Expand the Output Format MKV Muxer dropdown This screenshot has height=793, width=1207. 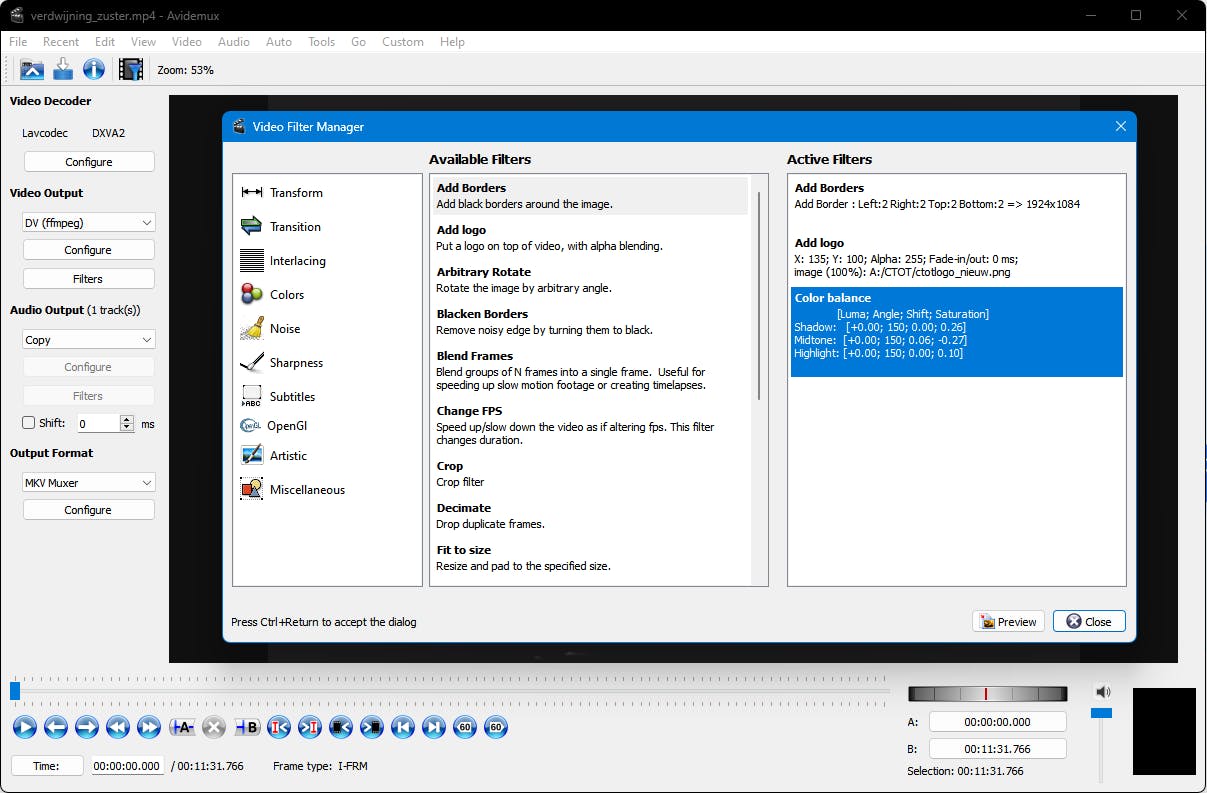tap(88, 483)
